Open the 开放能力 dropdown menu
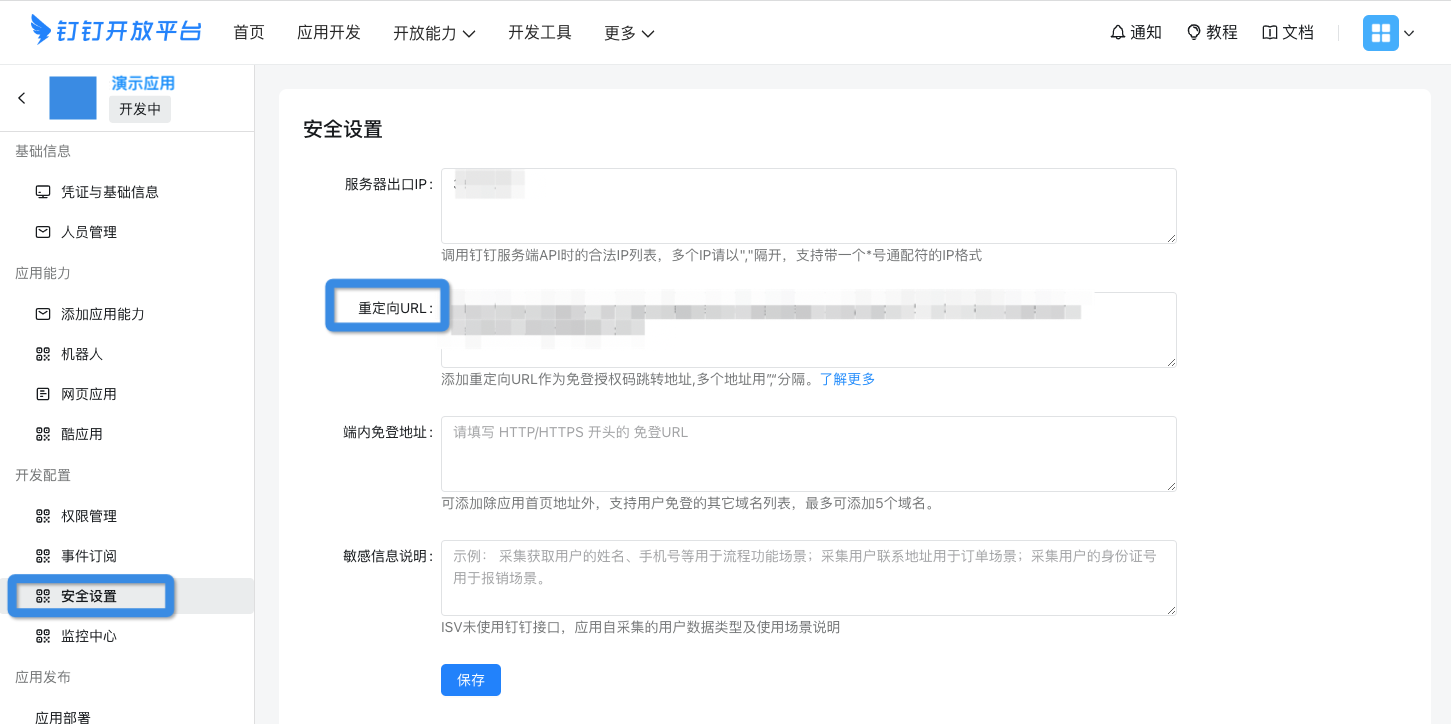The height and width of the screenshot is (724, 1451). pyautogui.click(x=434, y=33)
